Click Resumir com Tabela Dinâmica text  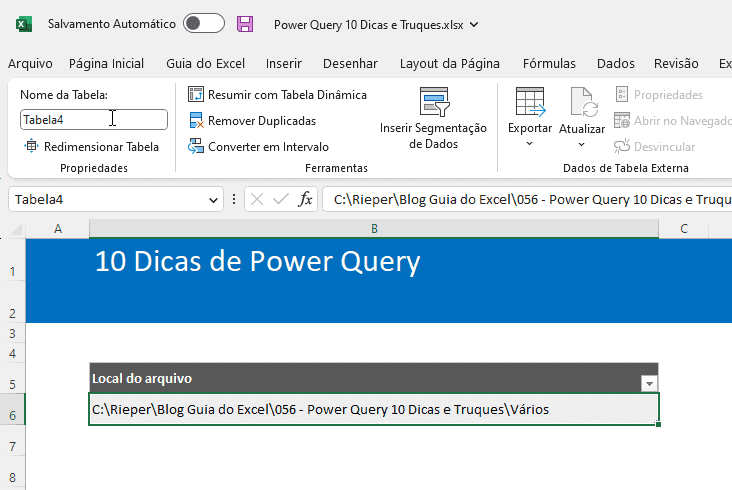pos(287,95)
